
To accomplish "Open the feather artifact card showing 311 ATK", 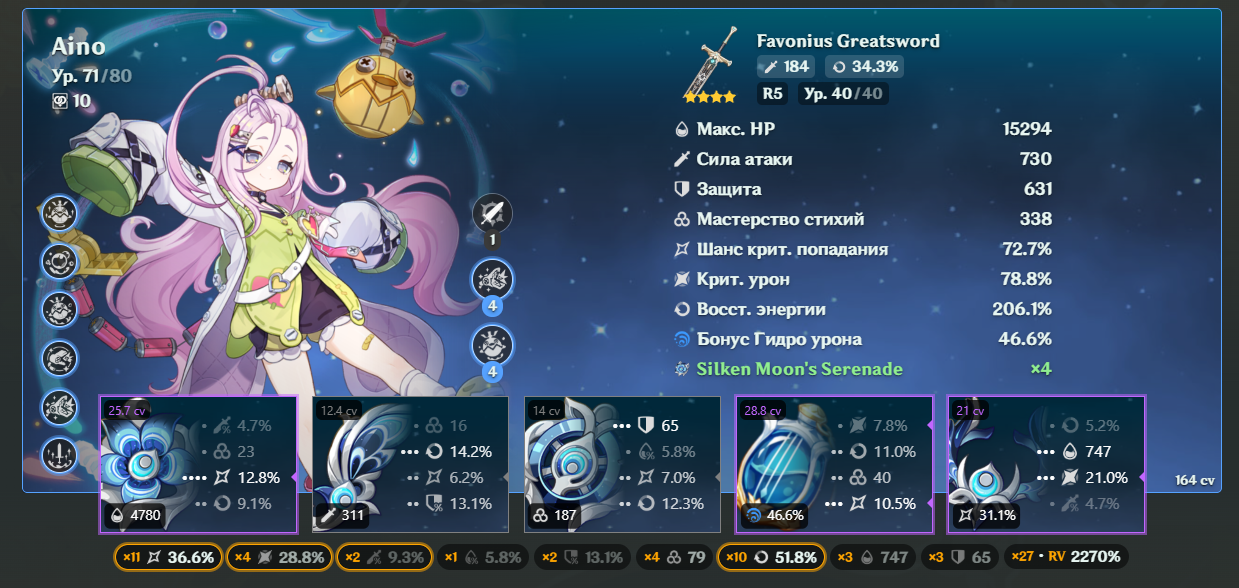I will (410, 464).
